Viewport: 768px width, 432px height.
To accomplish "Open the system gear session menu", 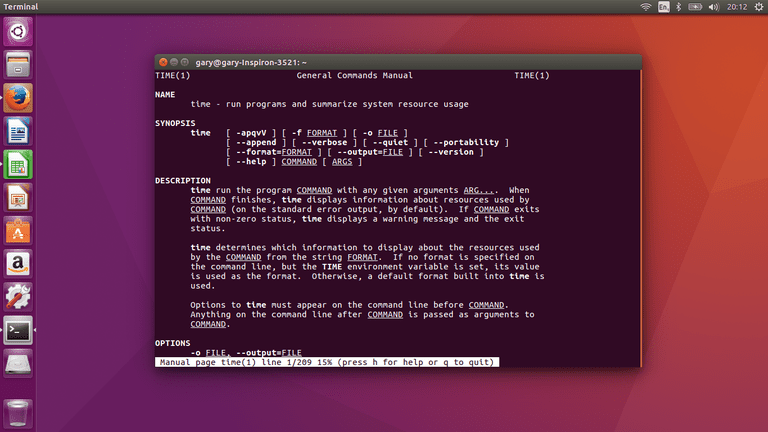I will point(756,7).
